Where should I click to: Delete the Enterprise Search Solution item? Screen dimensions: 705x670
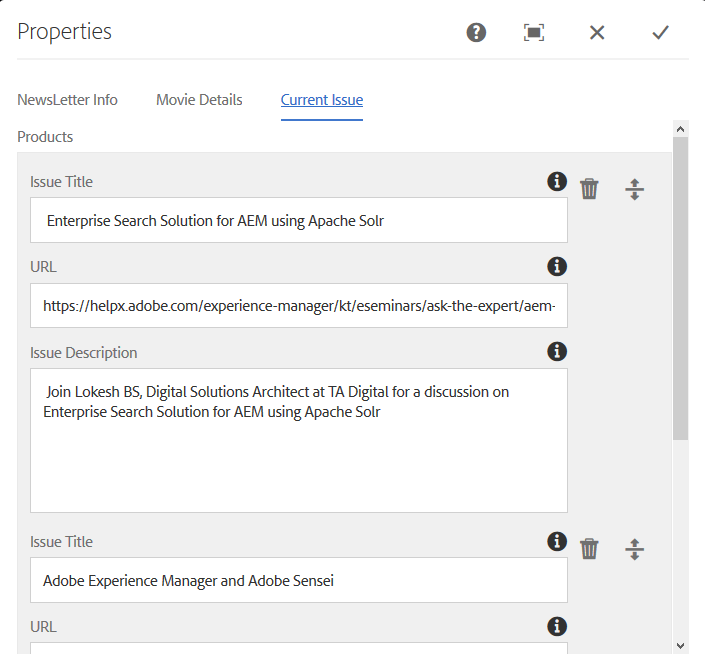[589, 188]
